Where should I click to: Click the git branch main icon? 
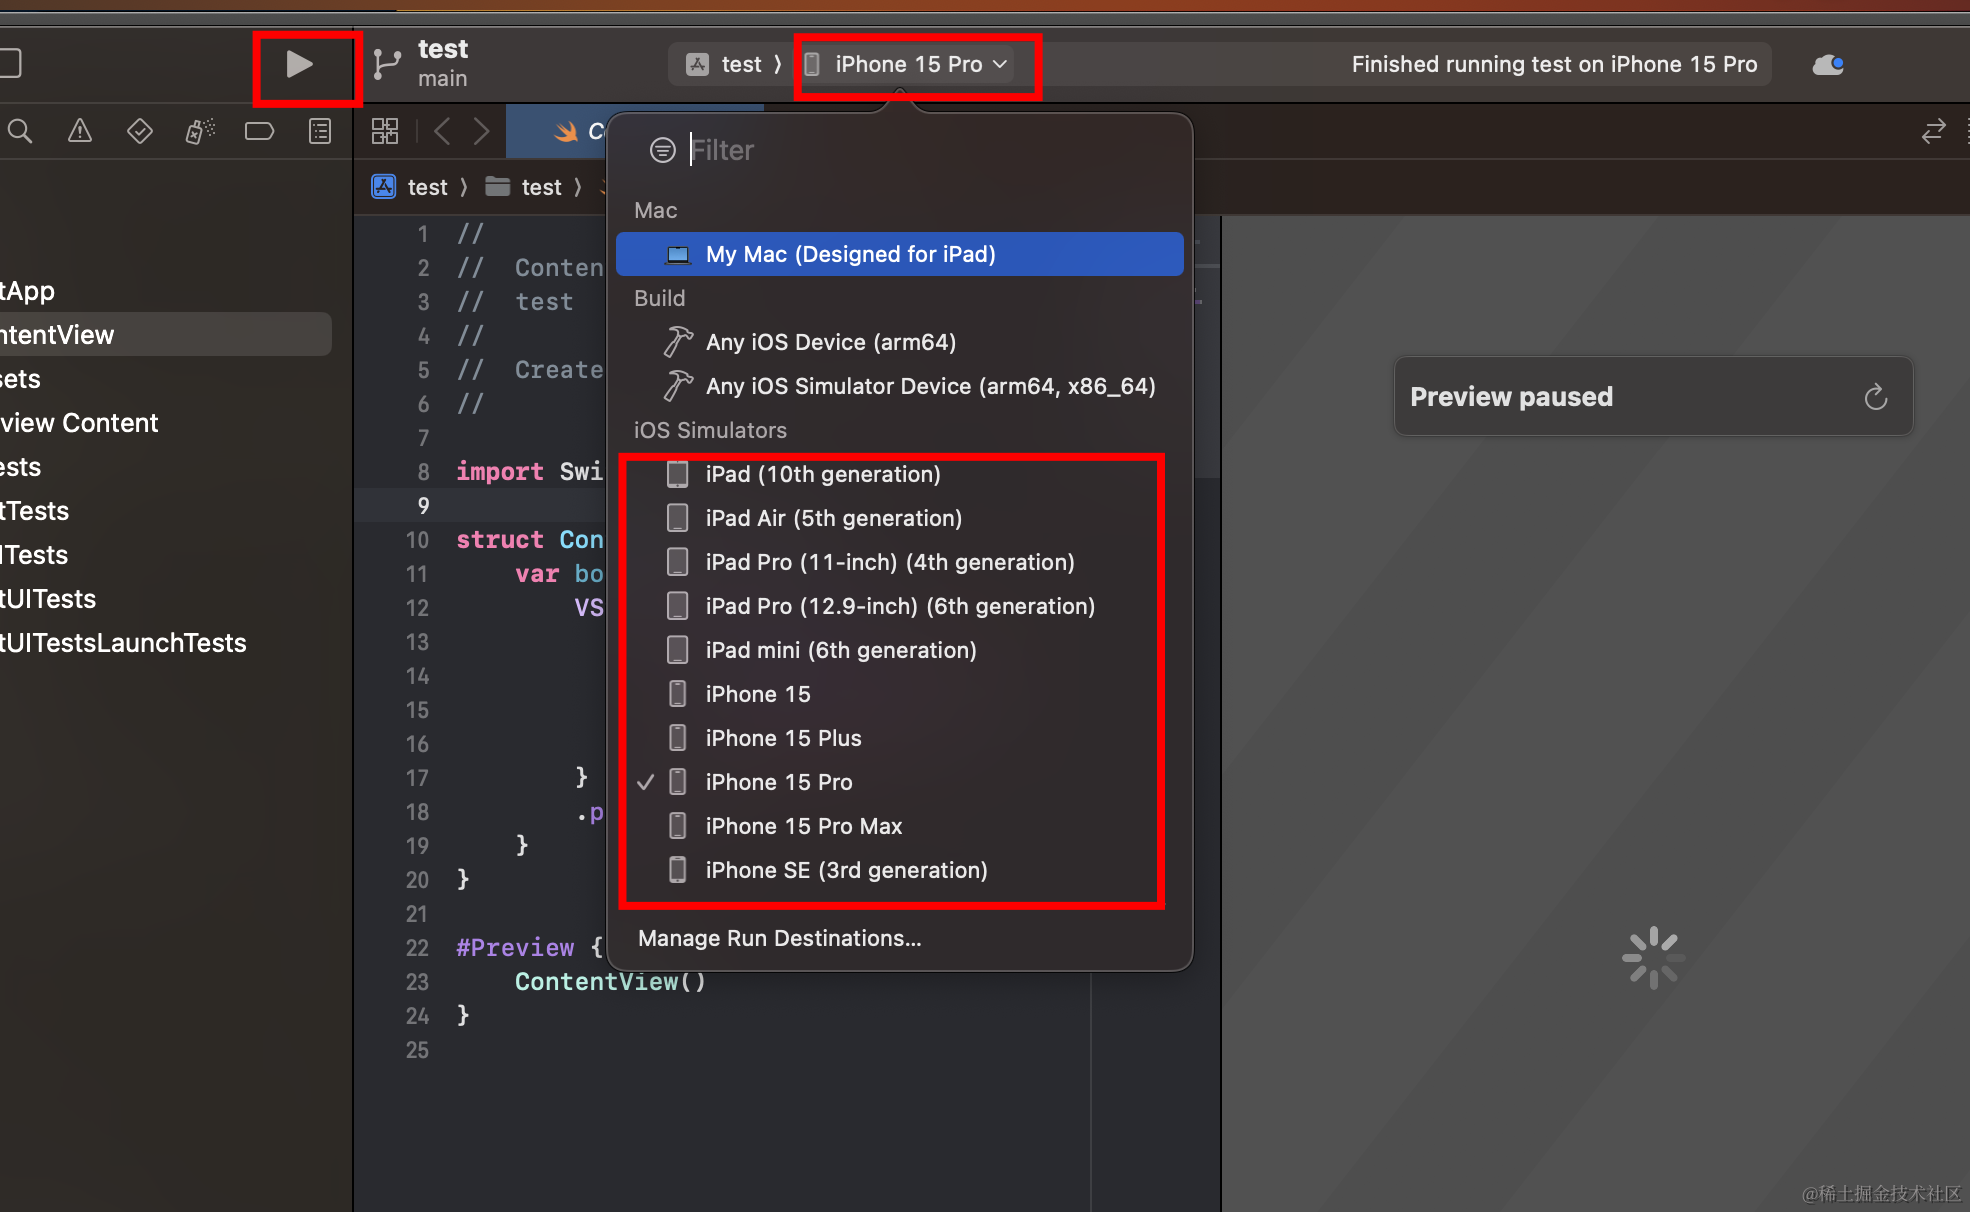coord(387,65)
